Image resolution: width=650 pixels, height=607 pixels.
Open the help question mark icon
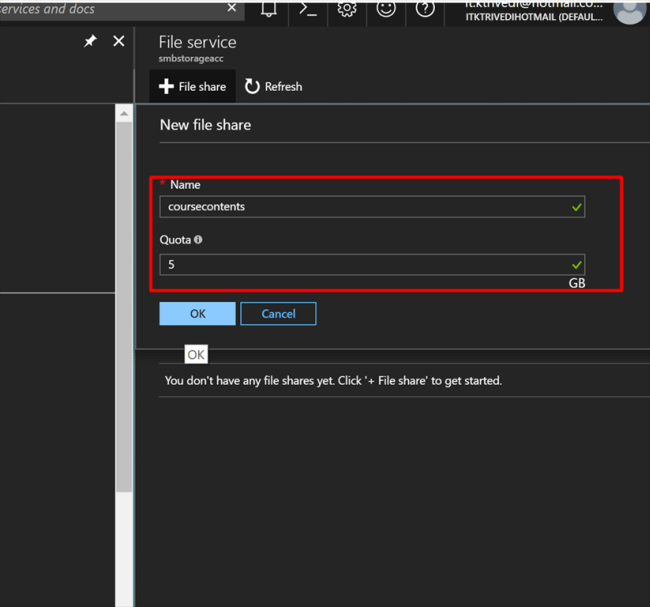[x=425, y=9]
